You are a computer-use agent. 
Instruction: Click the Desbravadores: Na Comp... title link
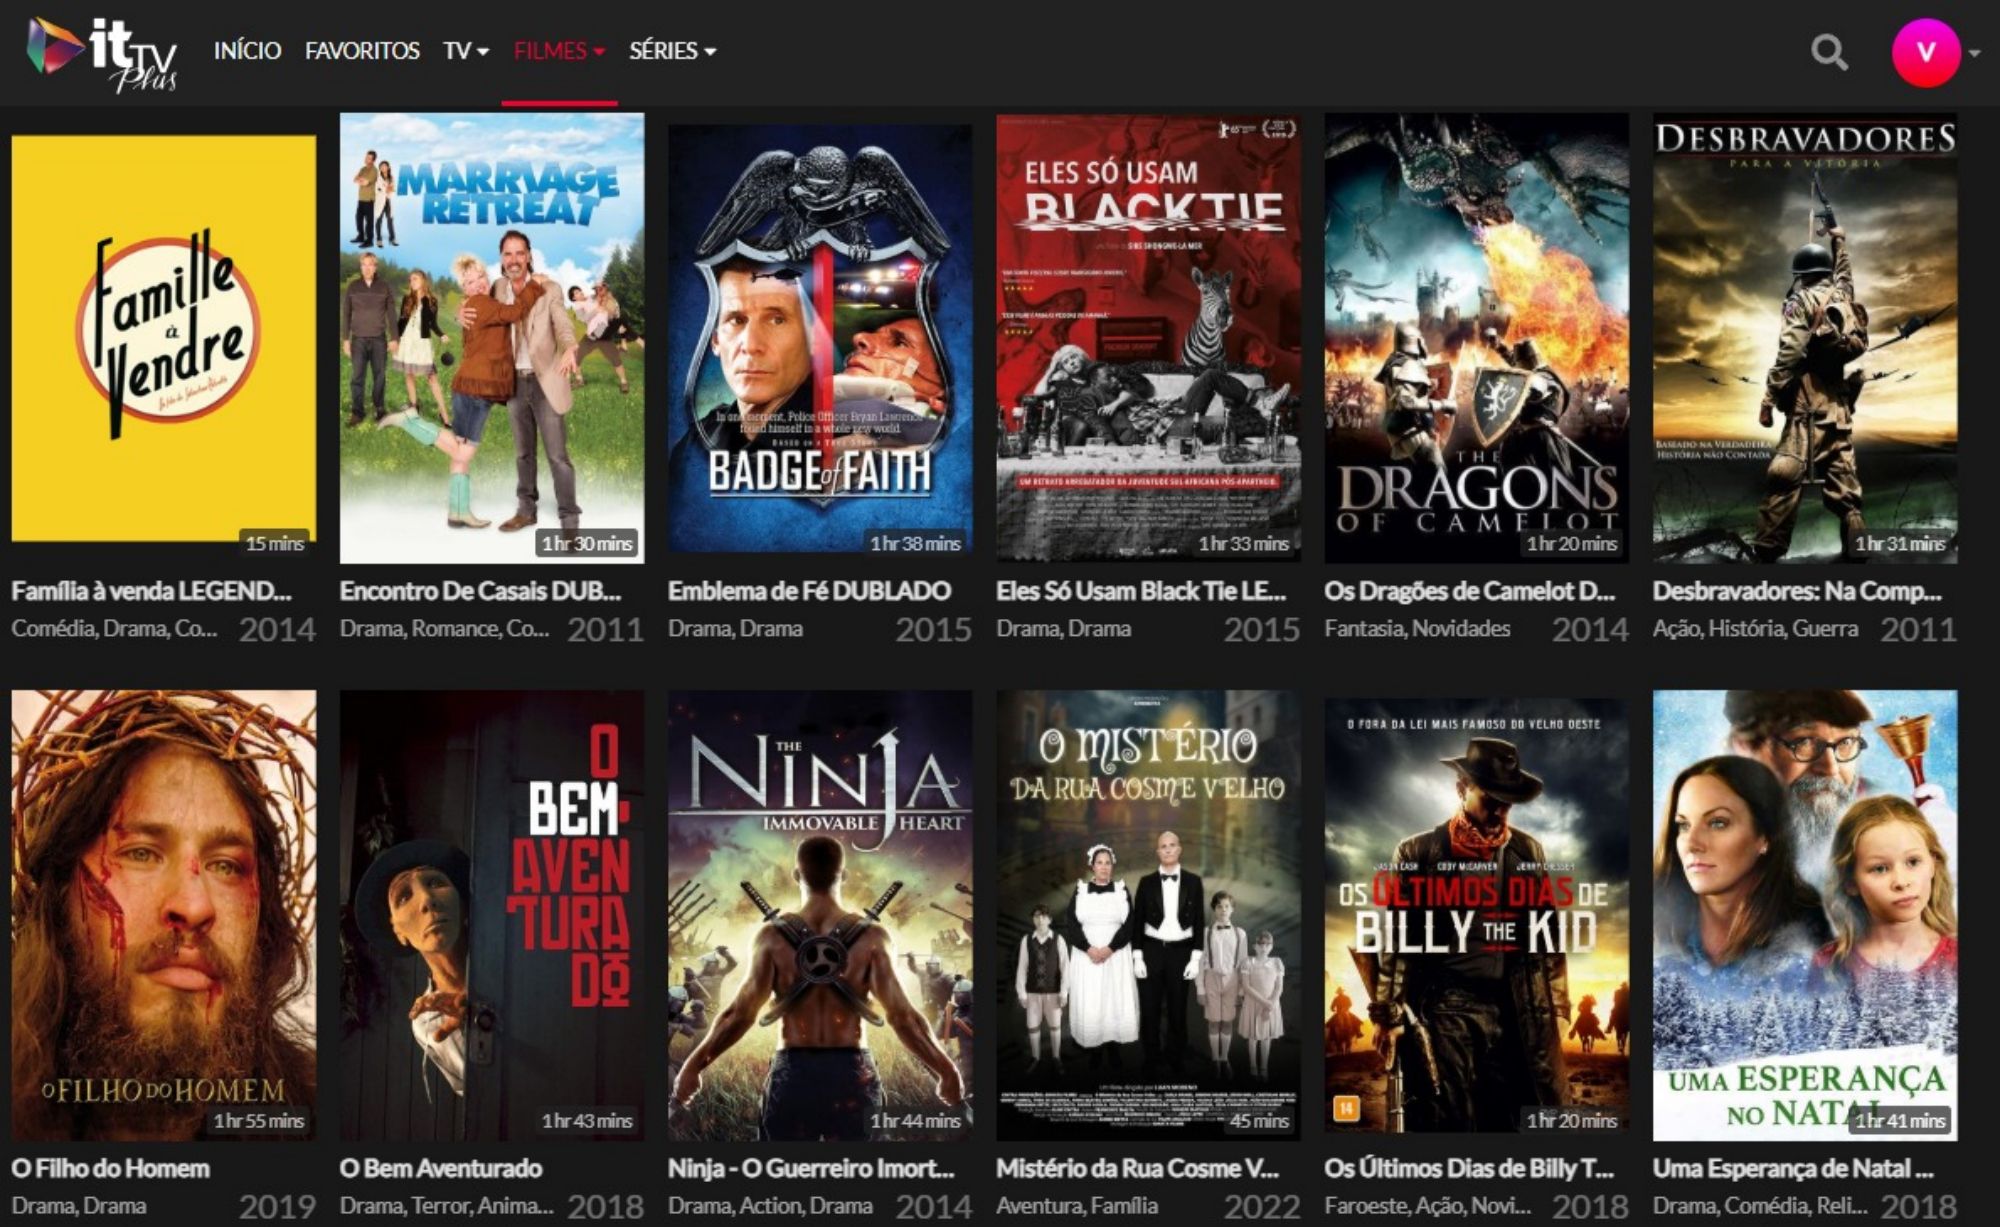pyautogui.click(x=1796, y=591)
